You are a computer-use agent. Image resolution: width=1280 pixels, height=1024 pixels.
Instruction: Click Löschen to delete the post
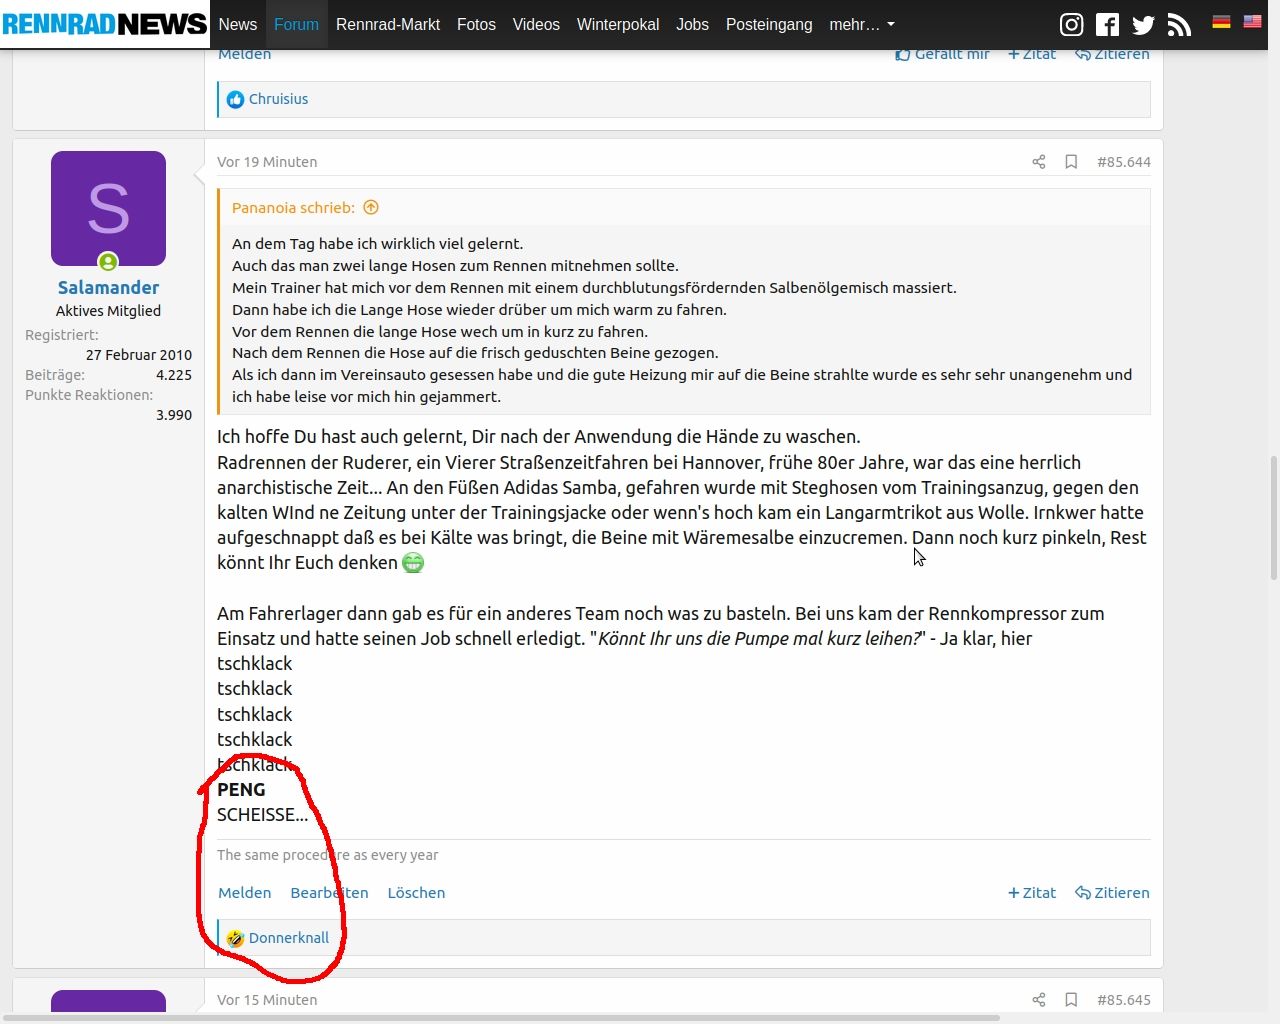pyautogui.click(x=416, y=893)
